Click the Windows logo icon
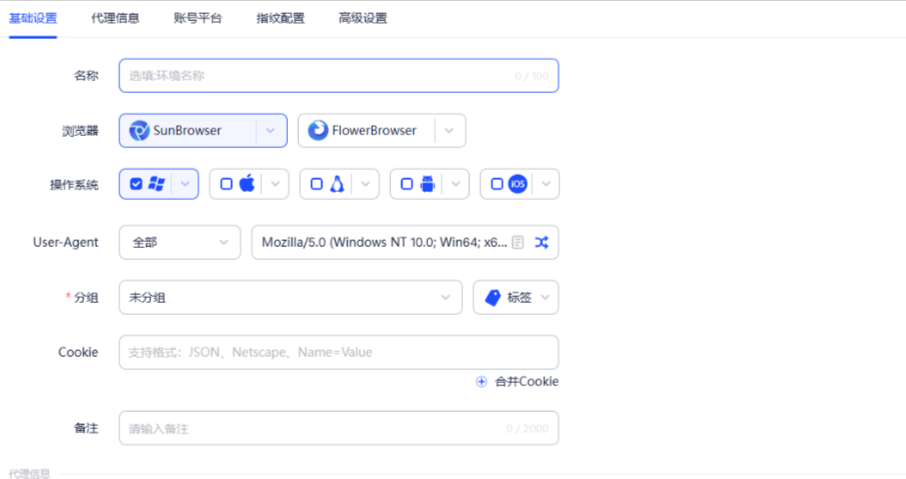Image resolution: width=906 pixels, height=479 pixels. (157, 184)
